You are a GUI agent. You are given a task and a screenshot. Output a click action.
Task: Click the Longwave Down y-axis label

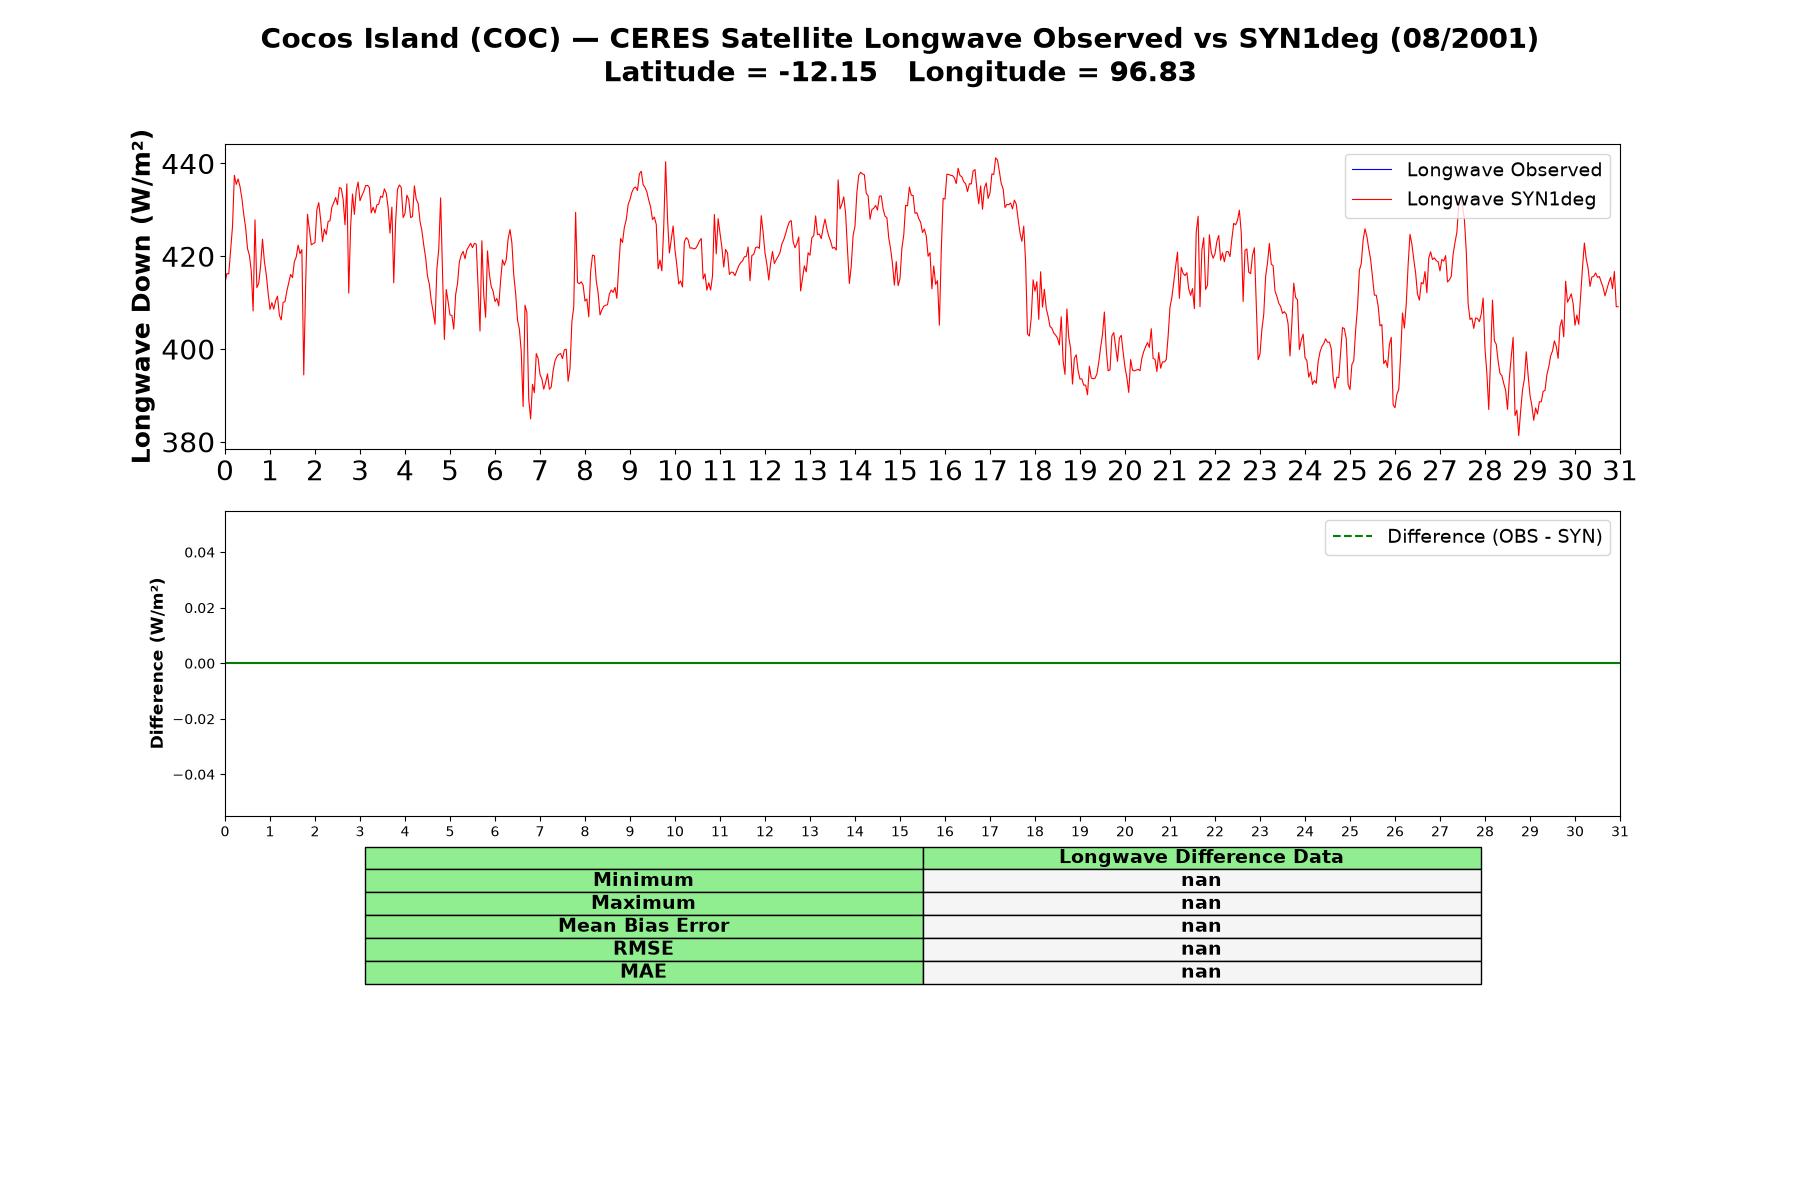141,296
